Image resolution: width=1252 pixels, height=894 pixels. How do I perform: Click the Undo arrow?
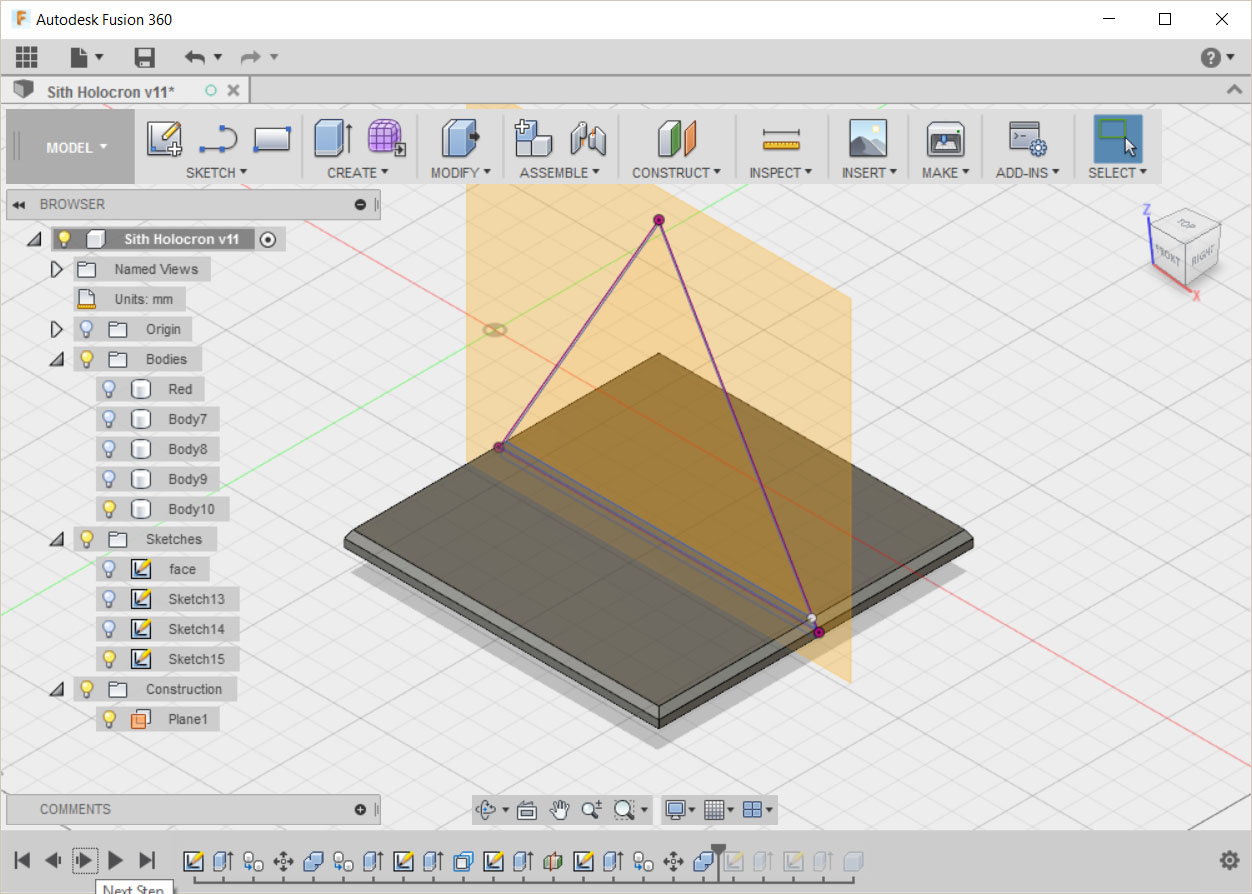click(196, 57)
